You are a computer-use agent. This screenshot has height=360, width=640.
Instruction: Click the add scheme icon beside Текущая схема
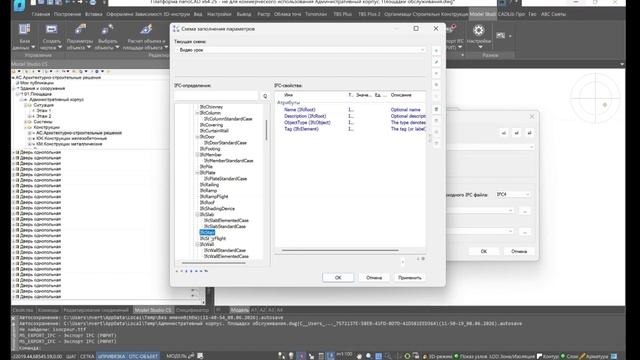coord(436,51)
